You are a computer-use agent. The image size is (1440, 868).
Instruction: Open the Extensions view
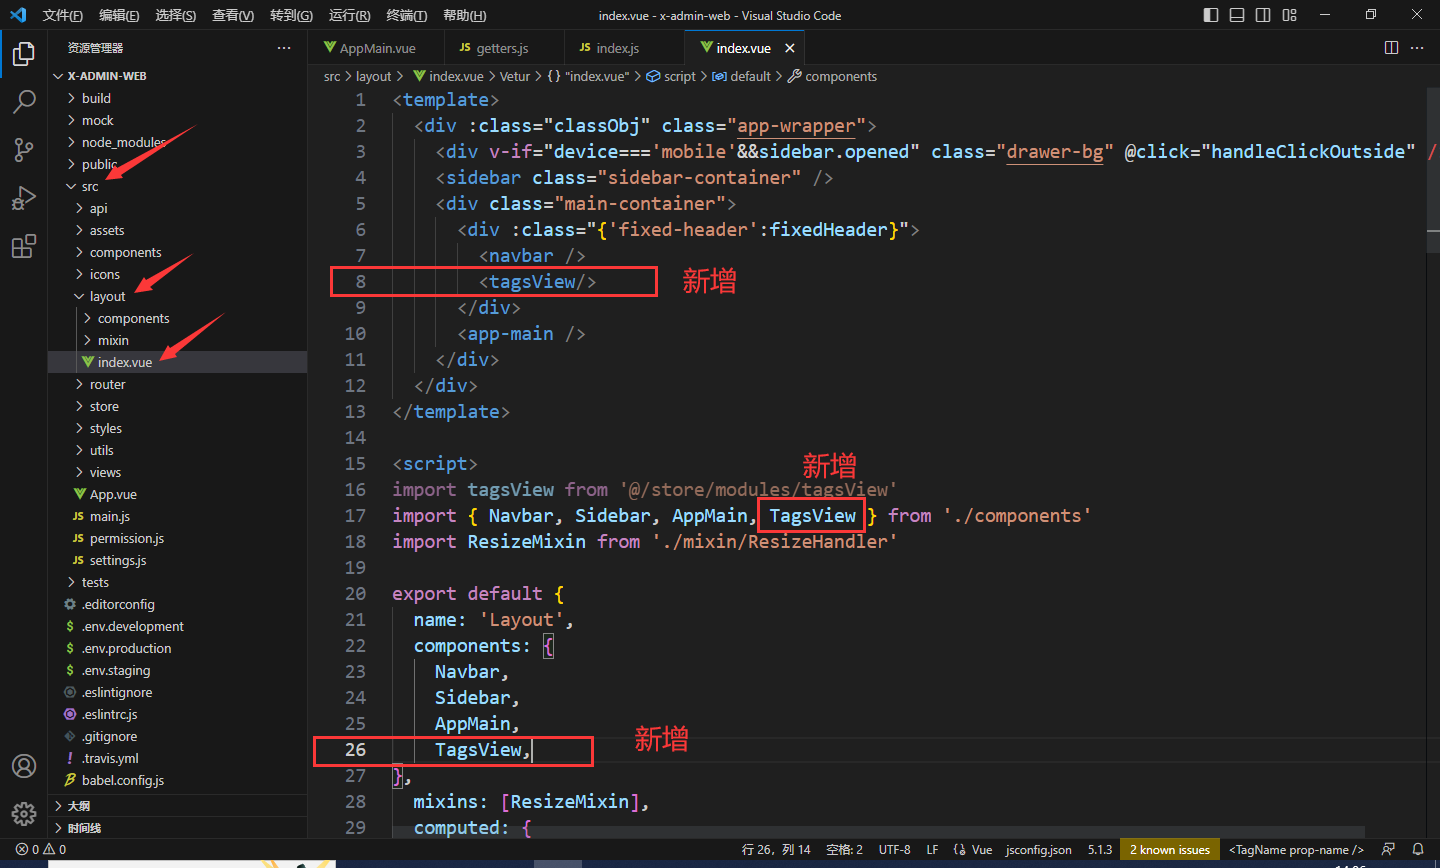coord(24,246)
